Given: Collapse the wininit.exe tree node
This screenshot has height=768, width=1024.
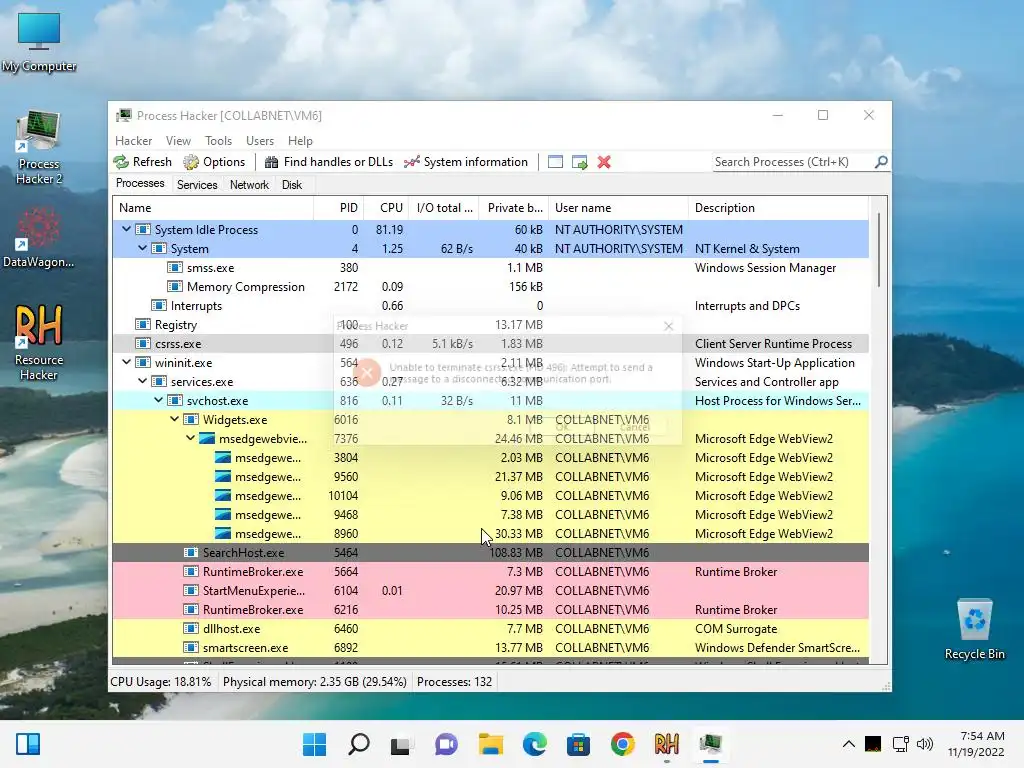Looking at the screenshot, I should pos(126,362).
